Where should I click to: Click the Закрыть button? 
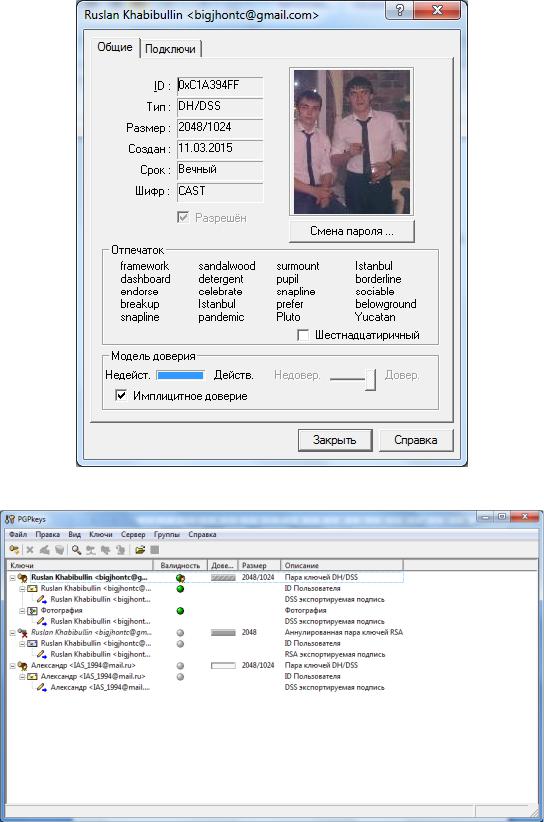pyautogui.click(x=335, y=440)
